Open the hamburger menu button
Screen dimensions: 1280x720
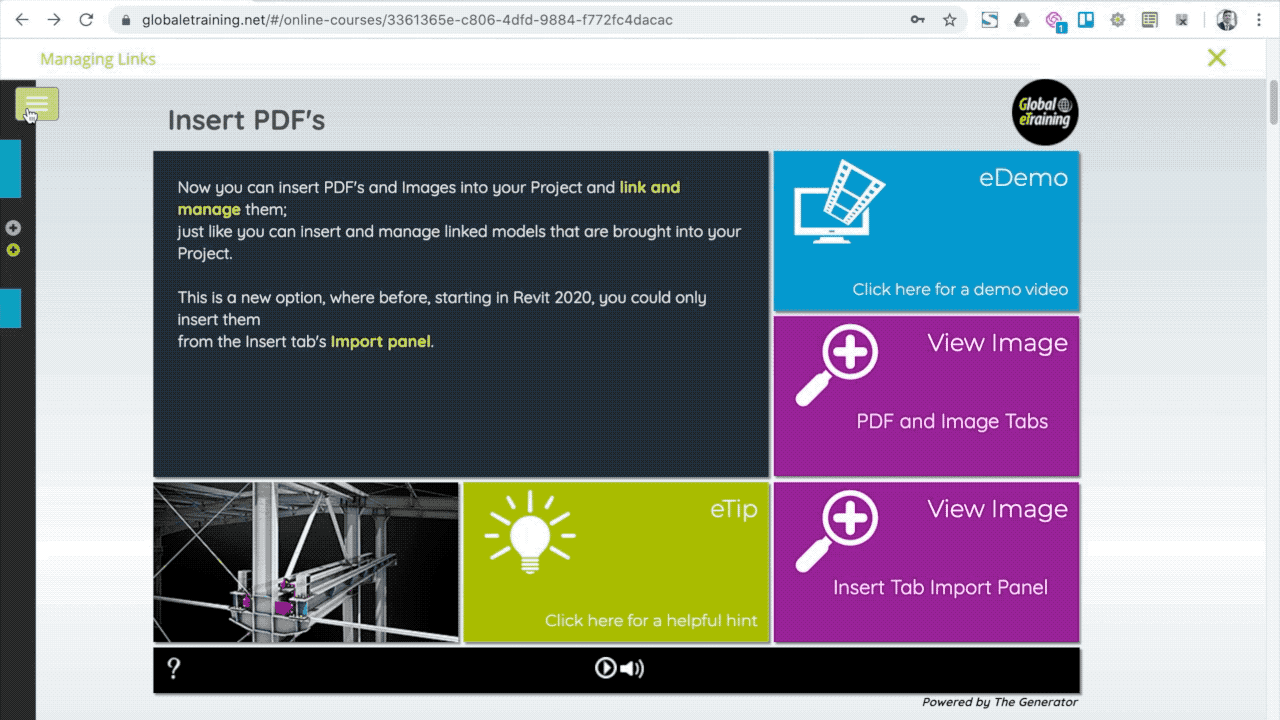tap(37, 104)
